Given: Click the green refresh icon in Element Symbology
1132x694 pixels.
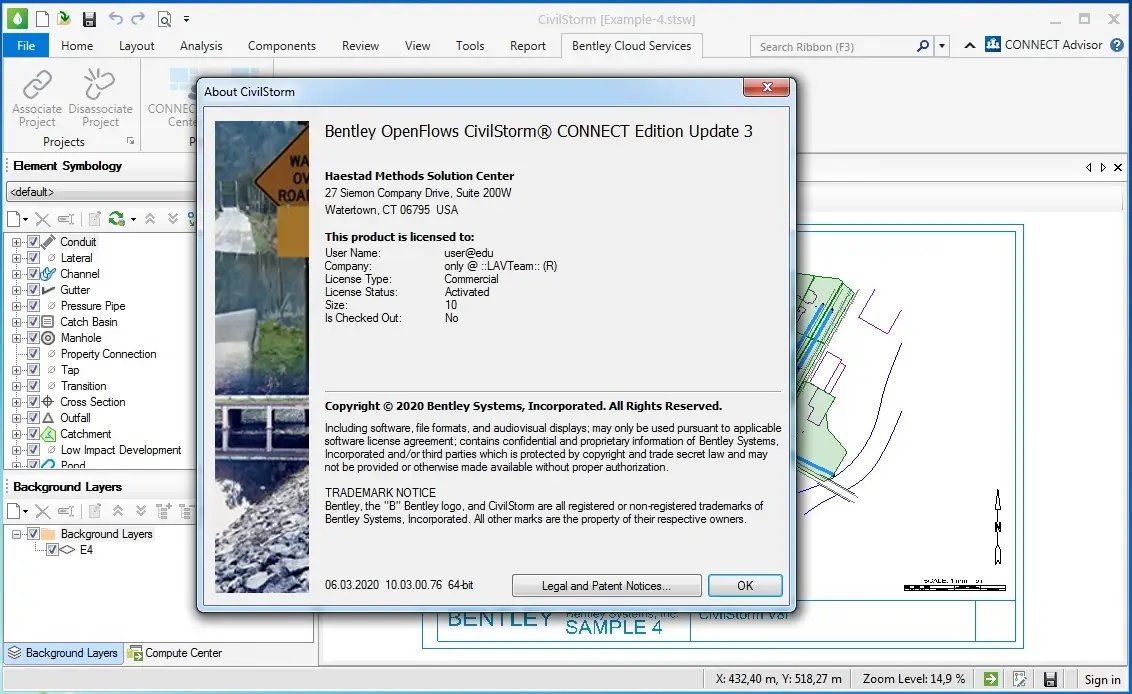Looking at the screenshot, I should tap(116, 218).
